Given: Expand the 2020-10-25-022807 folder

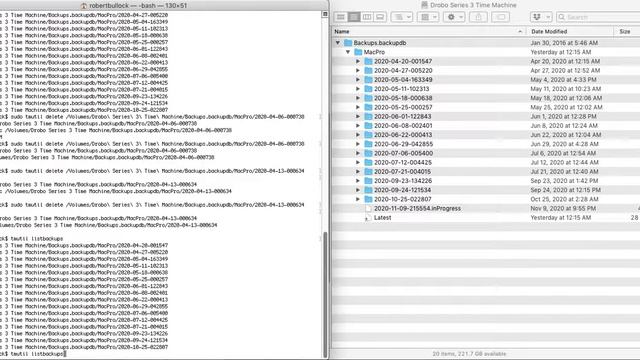Looking at the screenshot, I should tap(358, 199).
